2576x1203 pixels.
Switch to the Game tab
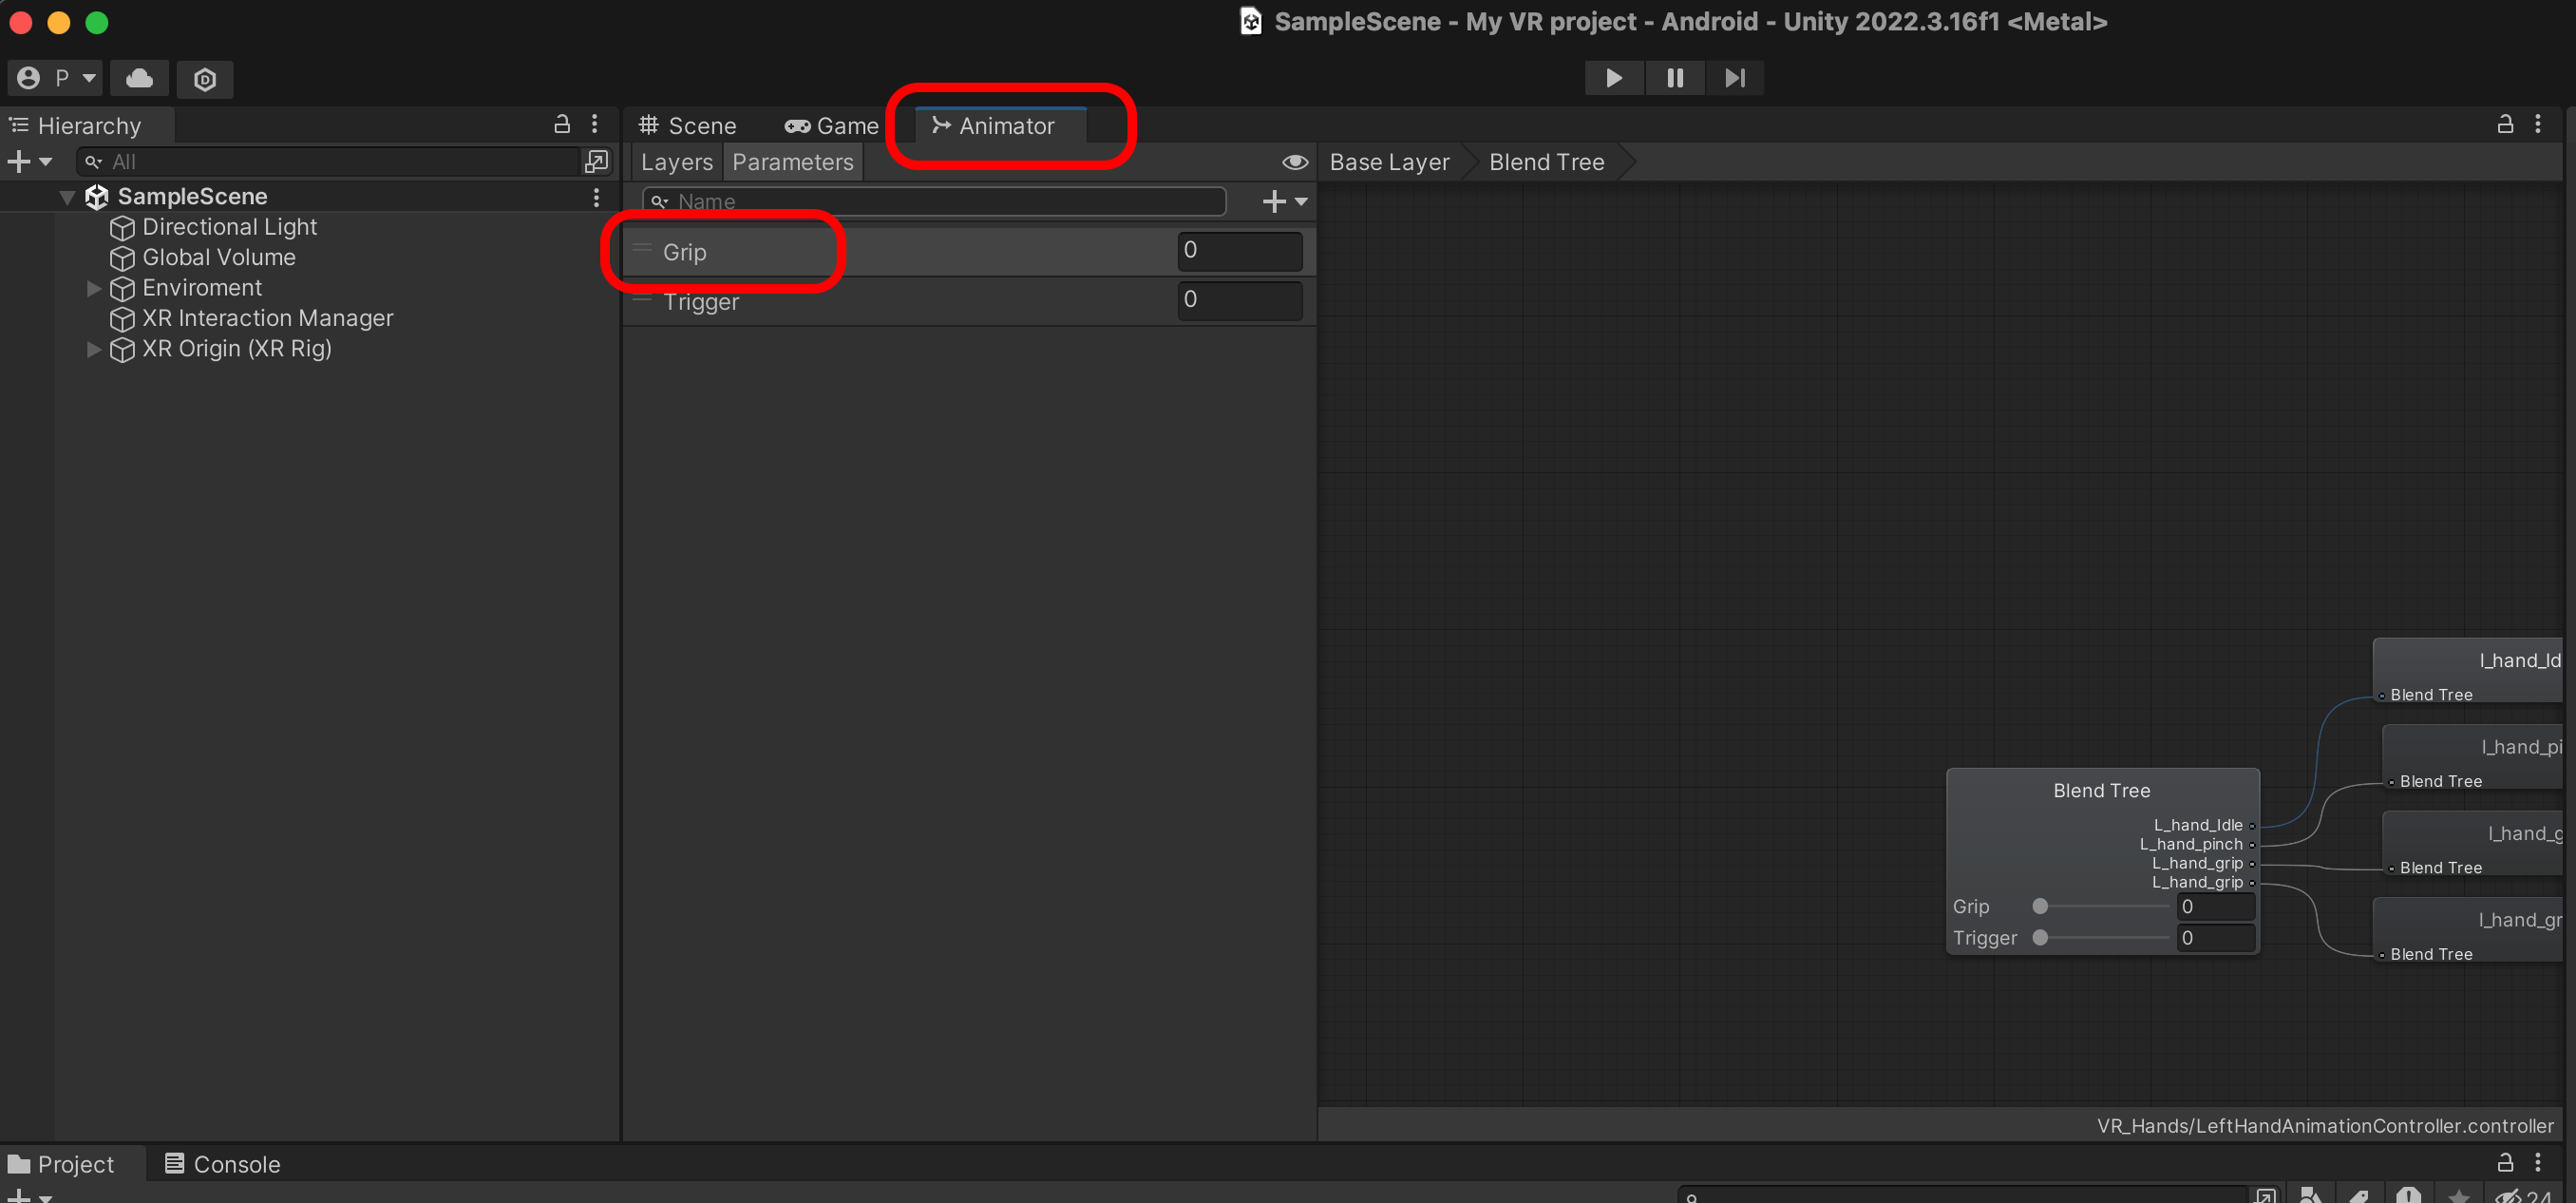[x=832, y=126]
